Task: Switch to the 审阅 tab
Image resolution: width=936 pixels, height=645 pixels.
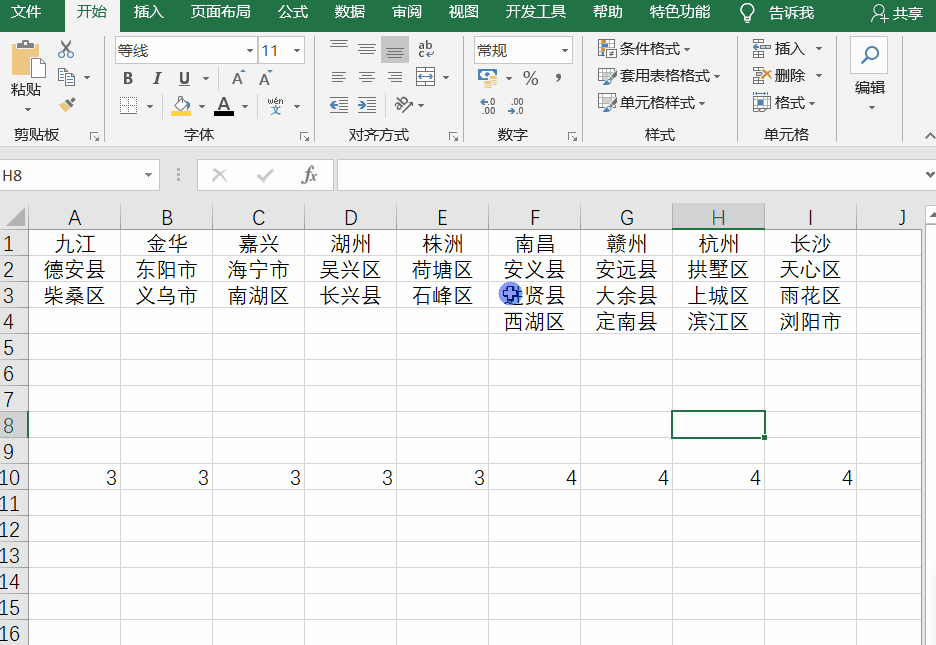Action: 407,12
